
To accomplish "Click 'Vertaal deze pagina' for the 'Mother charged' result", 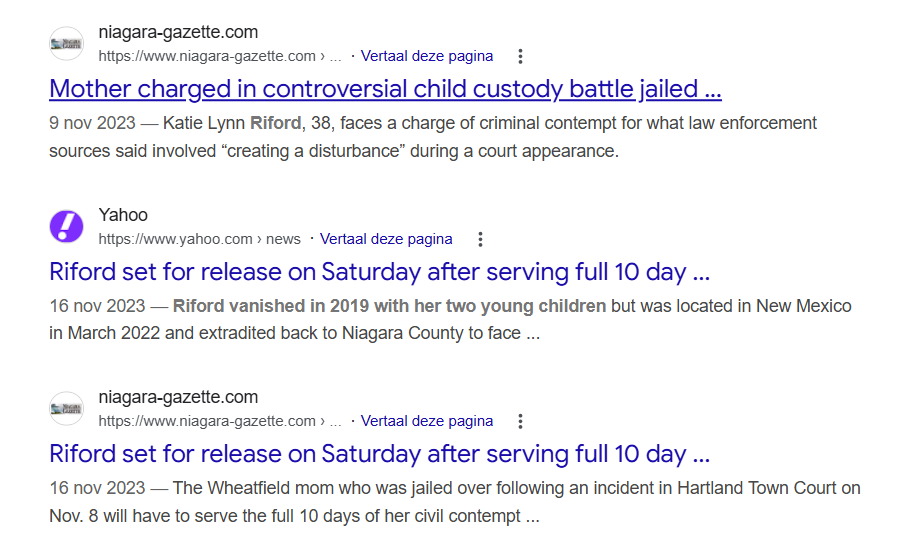I will pos(427,56).
